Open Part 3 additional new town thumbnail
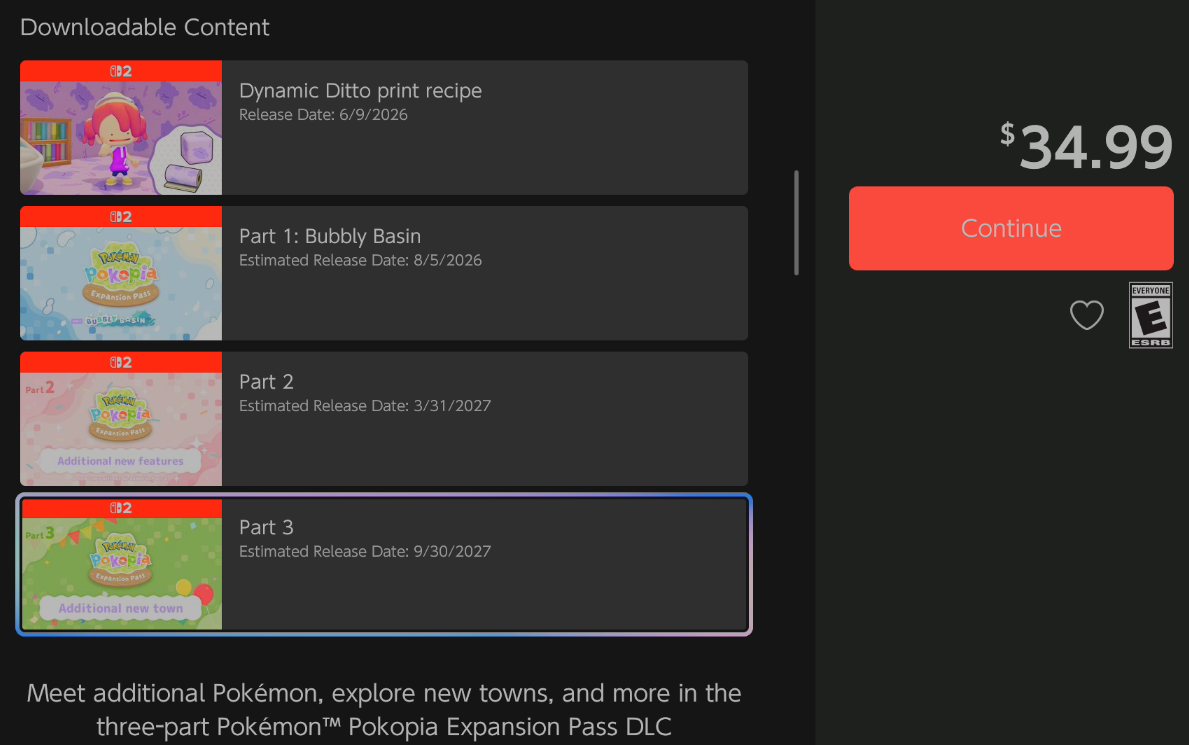The image size is (1189, 745). tap(121, 564)
